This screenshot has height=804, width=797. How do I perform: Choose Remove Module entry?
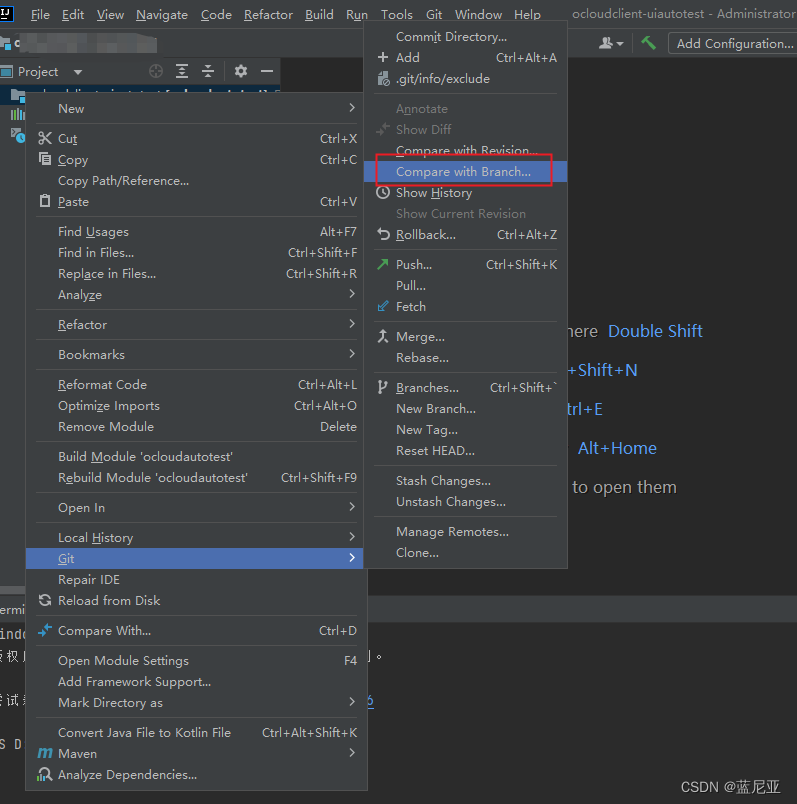(x=196, y=427)
